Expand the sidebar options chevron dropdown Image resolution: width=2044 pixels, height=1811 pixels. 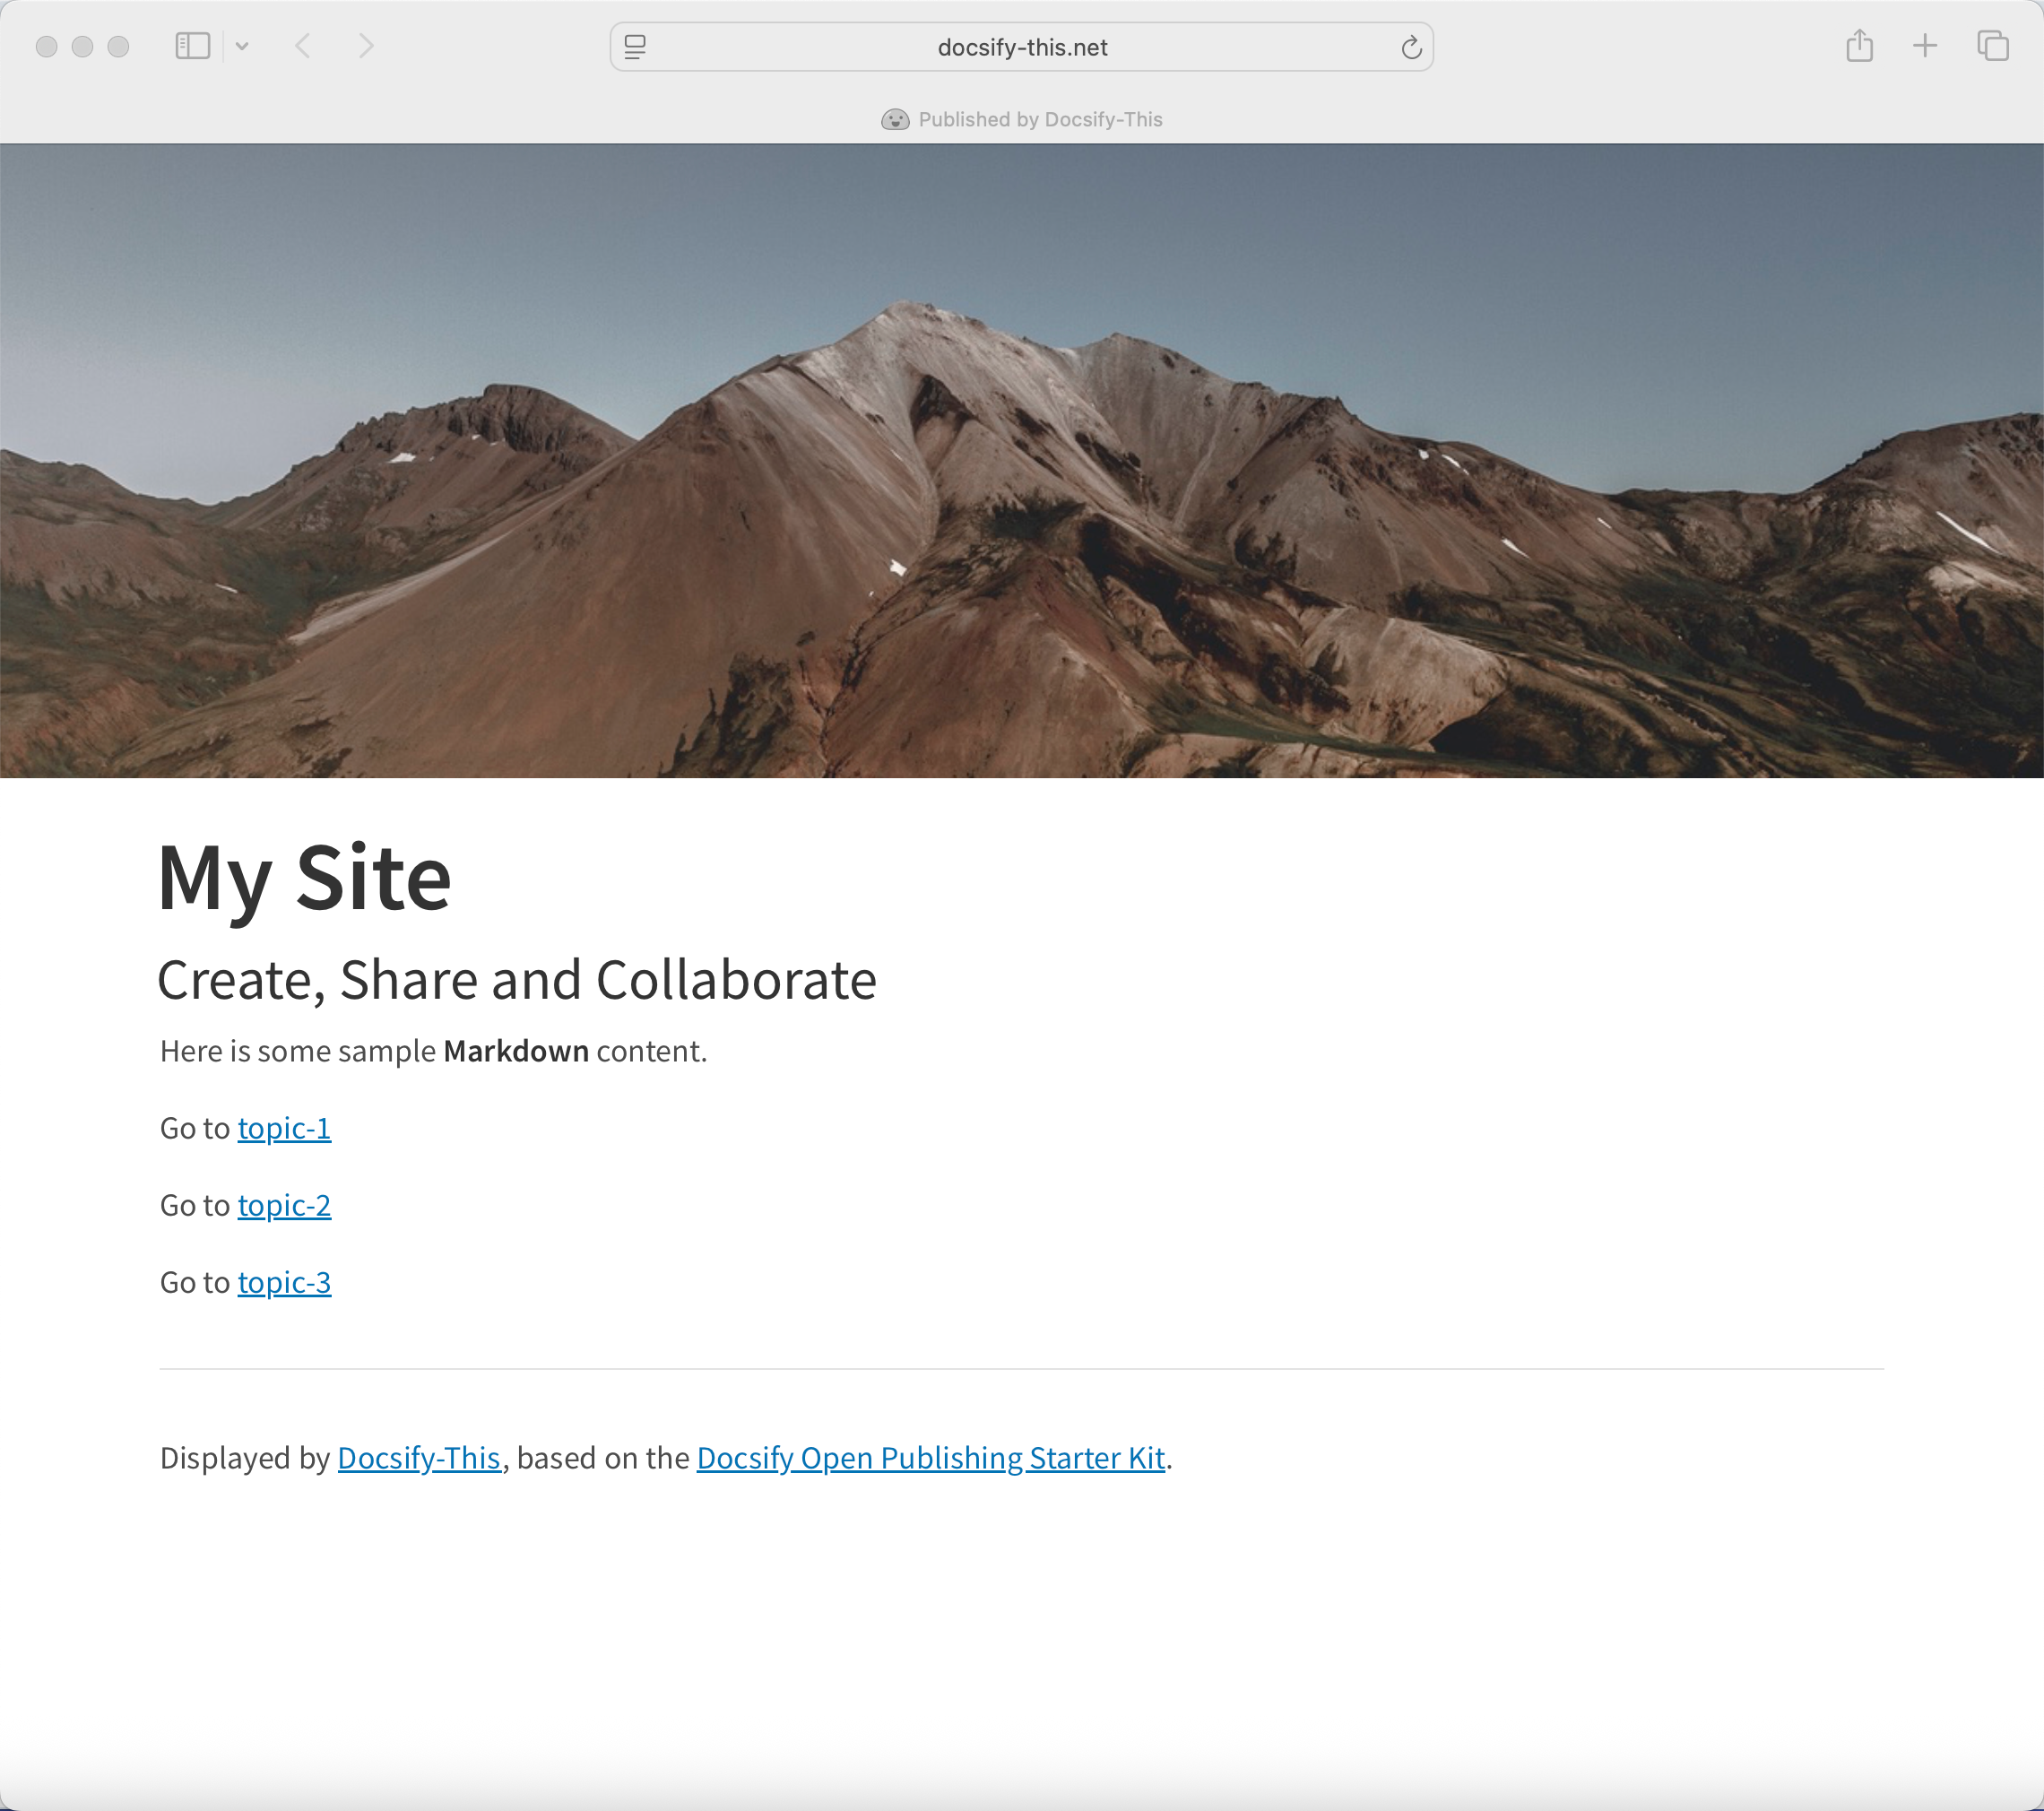tap(242, 46)
